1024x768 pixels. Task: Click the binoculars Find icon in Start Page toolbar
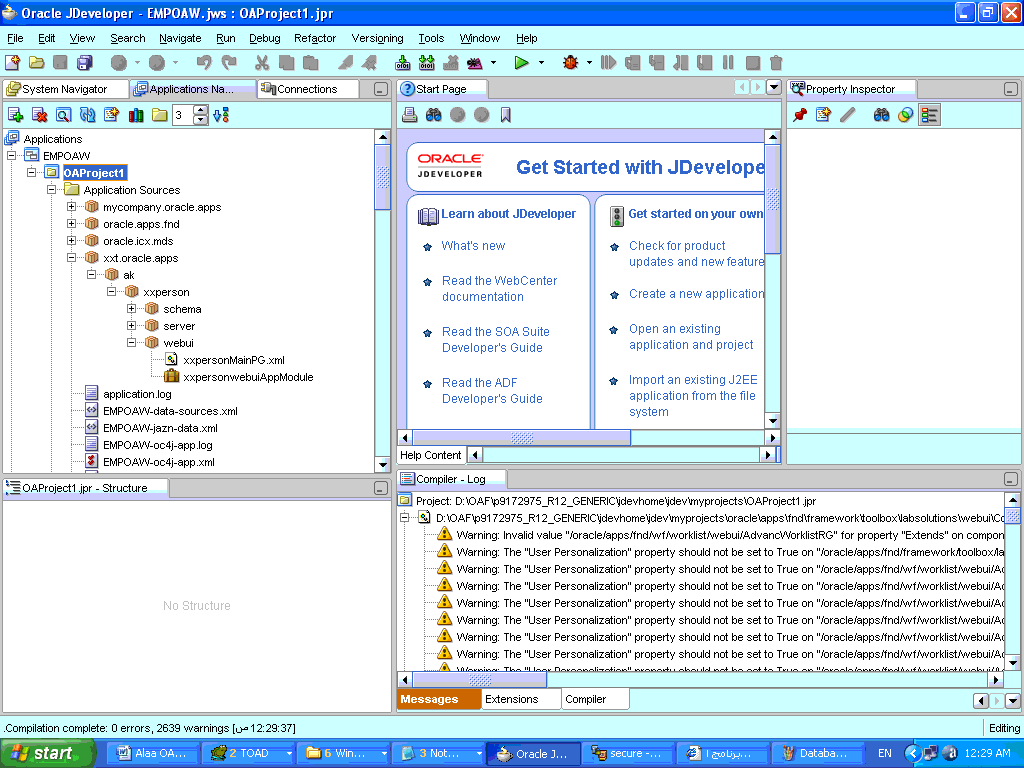(434, 116)
